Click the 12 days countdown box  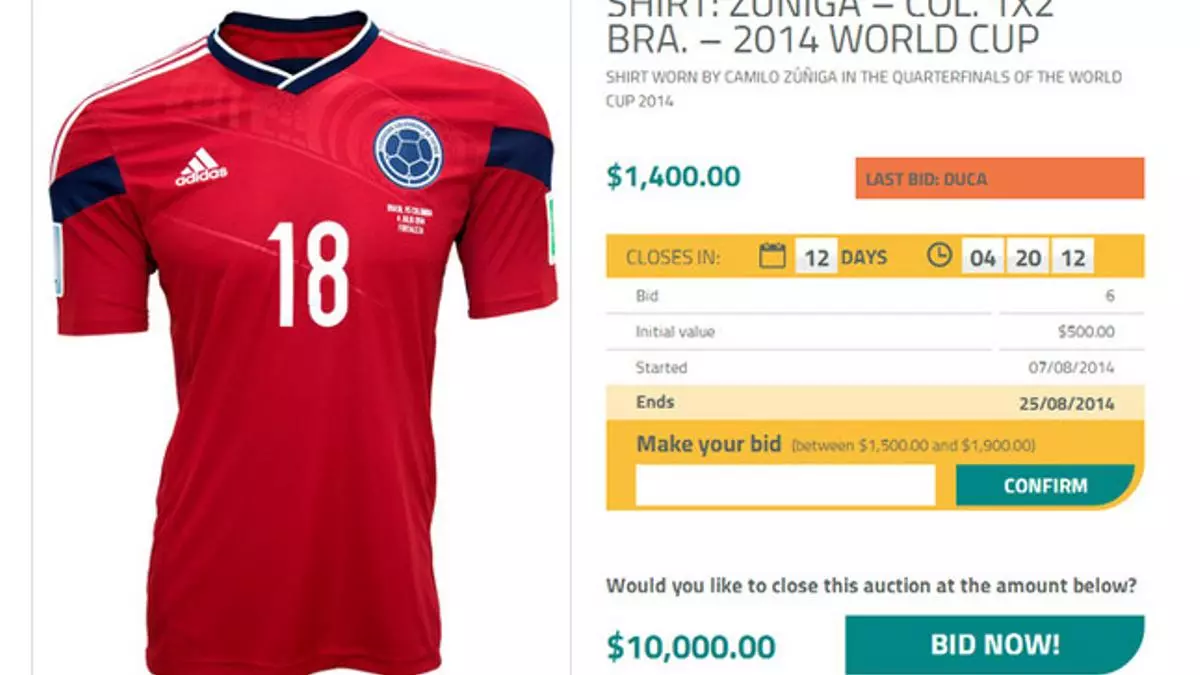point(817,257)
